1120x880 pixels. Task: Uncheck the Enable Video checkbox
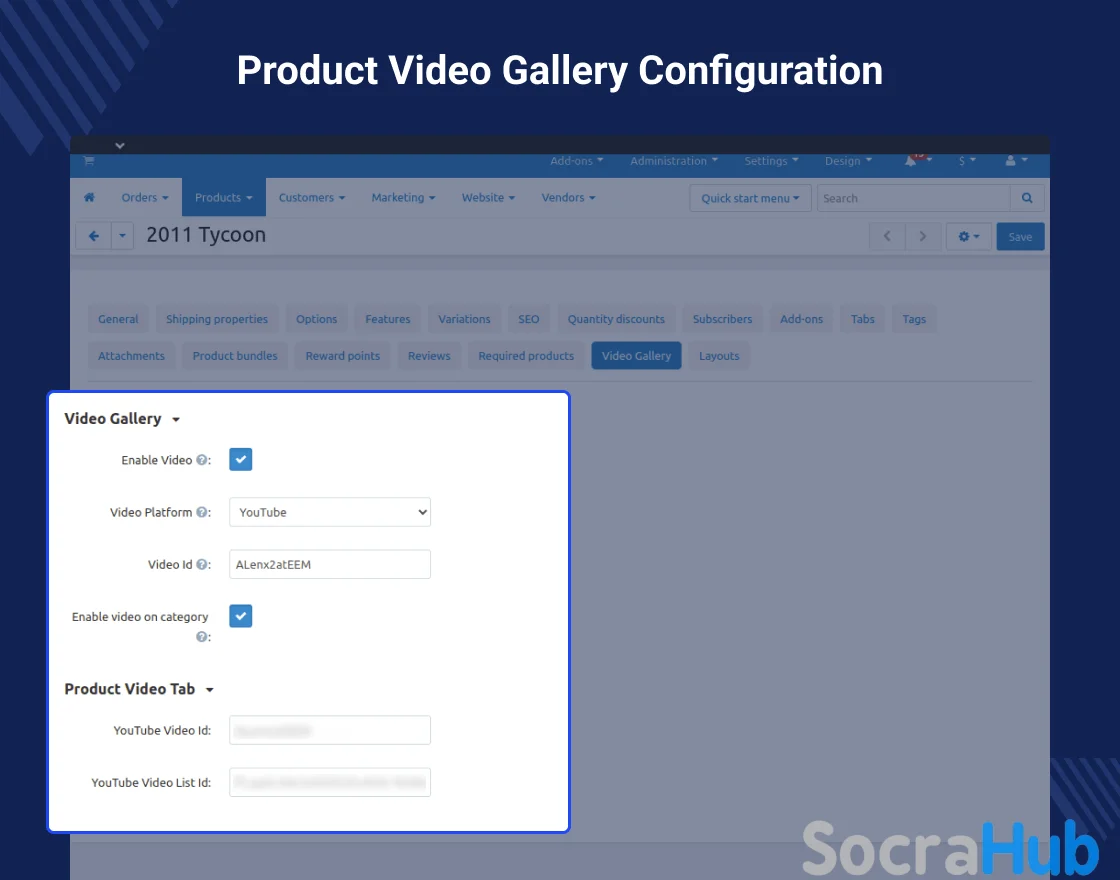pyautogui.click(x=240, y=459)
